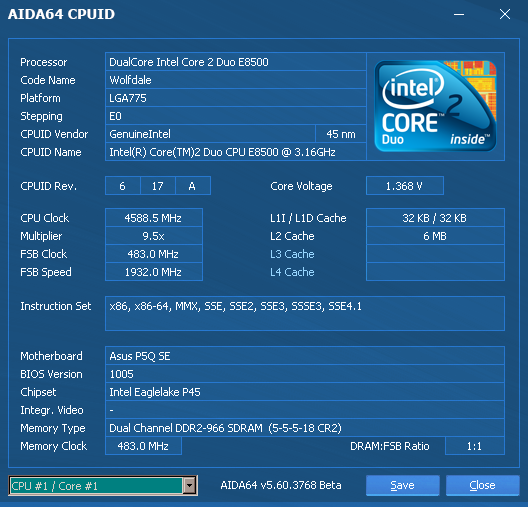The height and width of the screenshot is (507, 528).
Task: Click the Chipset label
Action: click(38, 392)
